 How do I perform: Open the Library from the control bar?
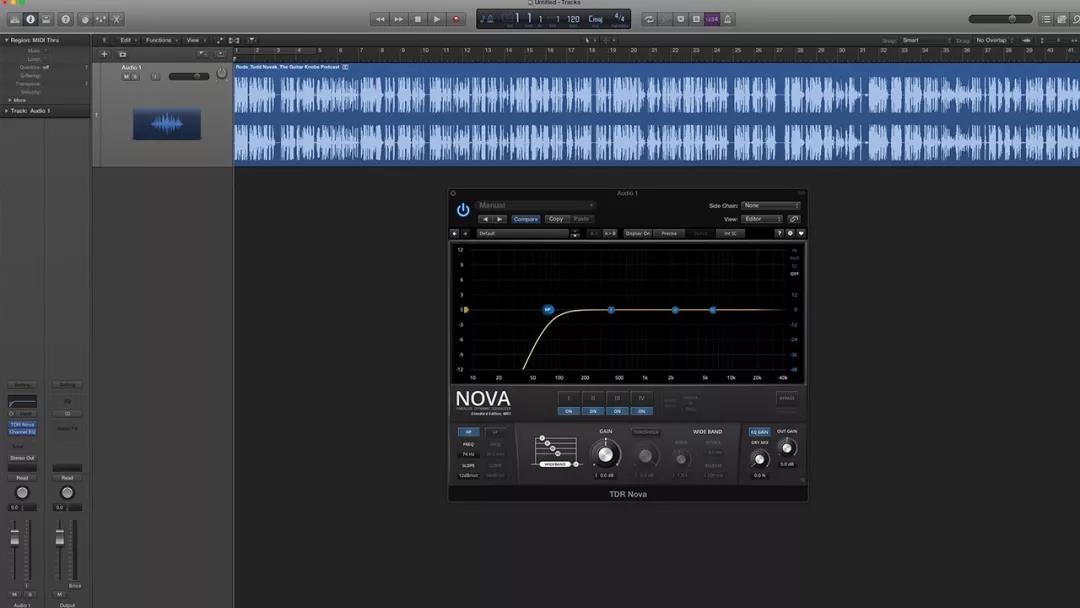(14, 19)
